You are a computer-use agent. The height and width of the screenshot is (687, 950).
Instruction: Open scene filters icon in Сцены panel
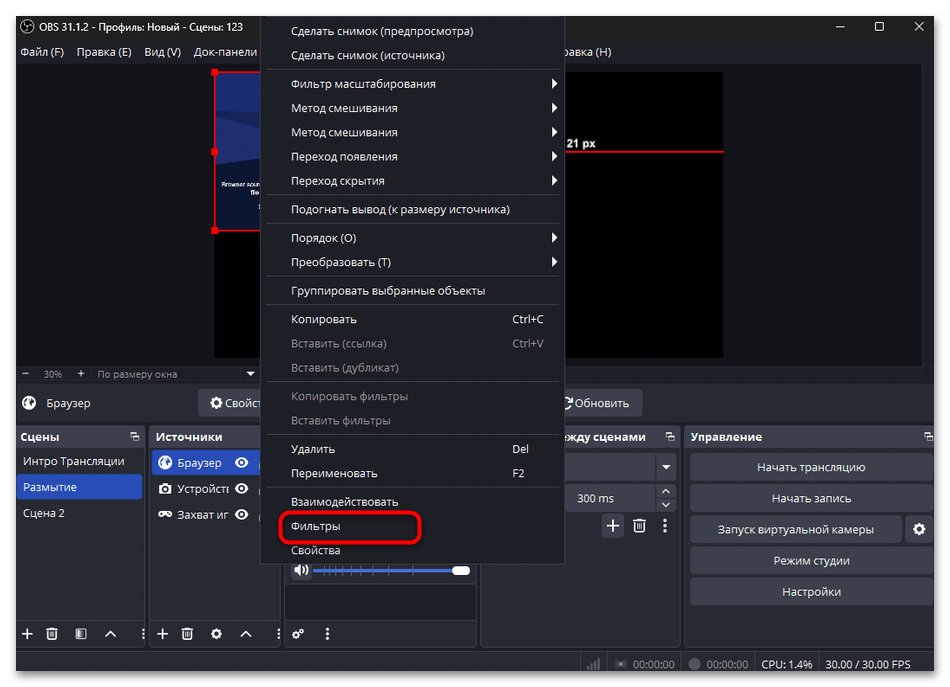click(x=81, y=634)
